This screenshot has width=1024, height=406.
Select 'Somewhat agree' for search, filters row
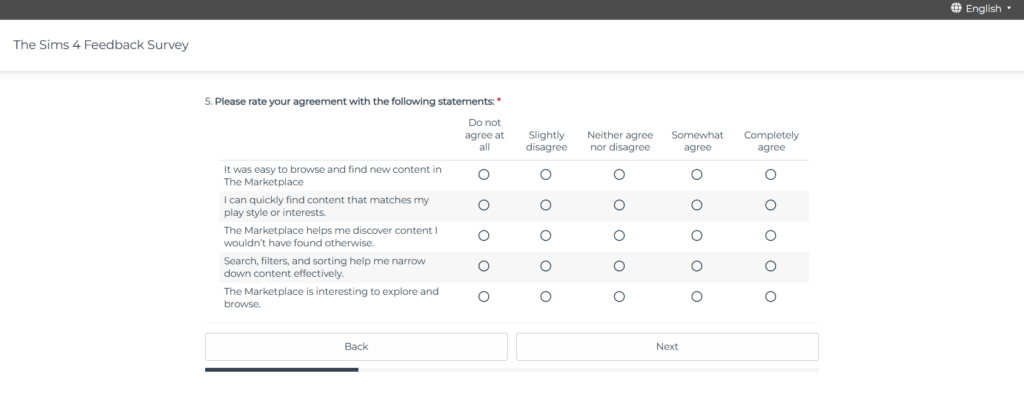(697, 266)
